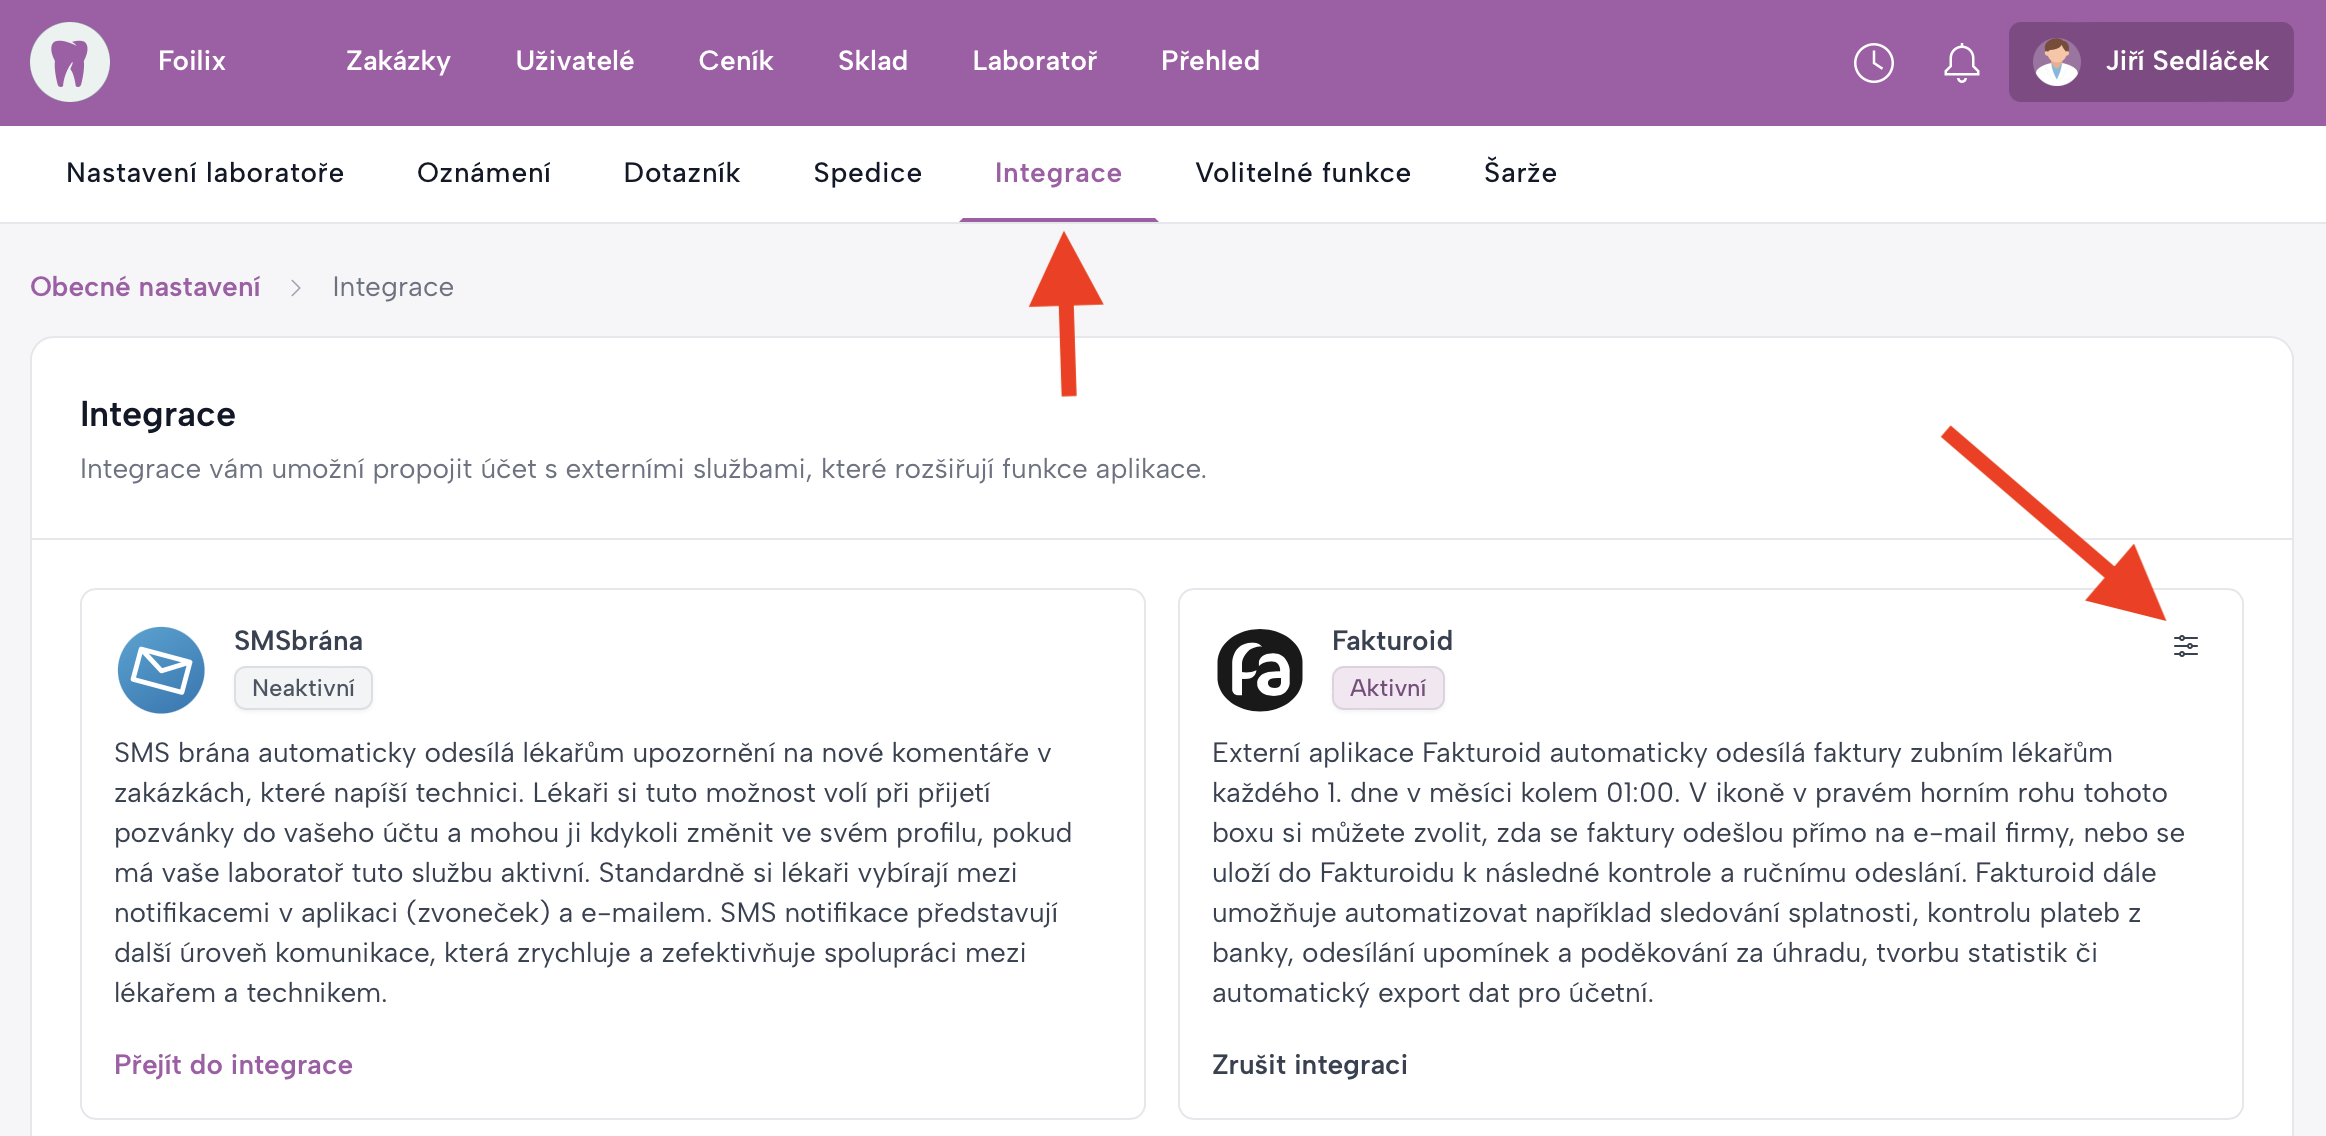Click Přejít do integrace link
The height and width of the screenshot is (1136, 2326).
pos(233,1065)
